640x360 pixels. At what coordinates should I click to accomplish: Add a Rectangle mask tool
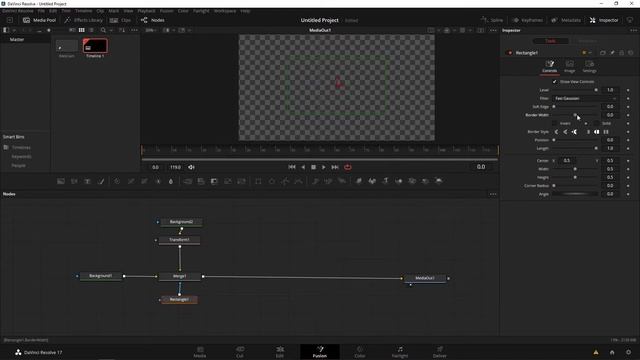pyautogui.click(x=258, y=181)
